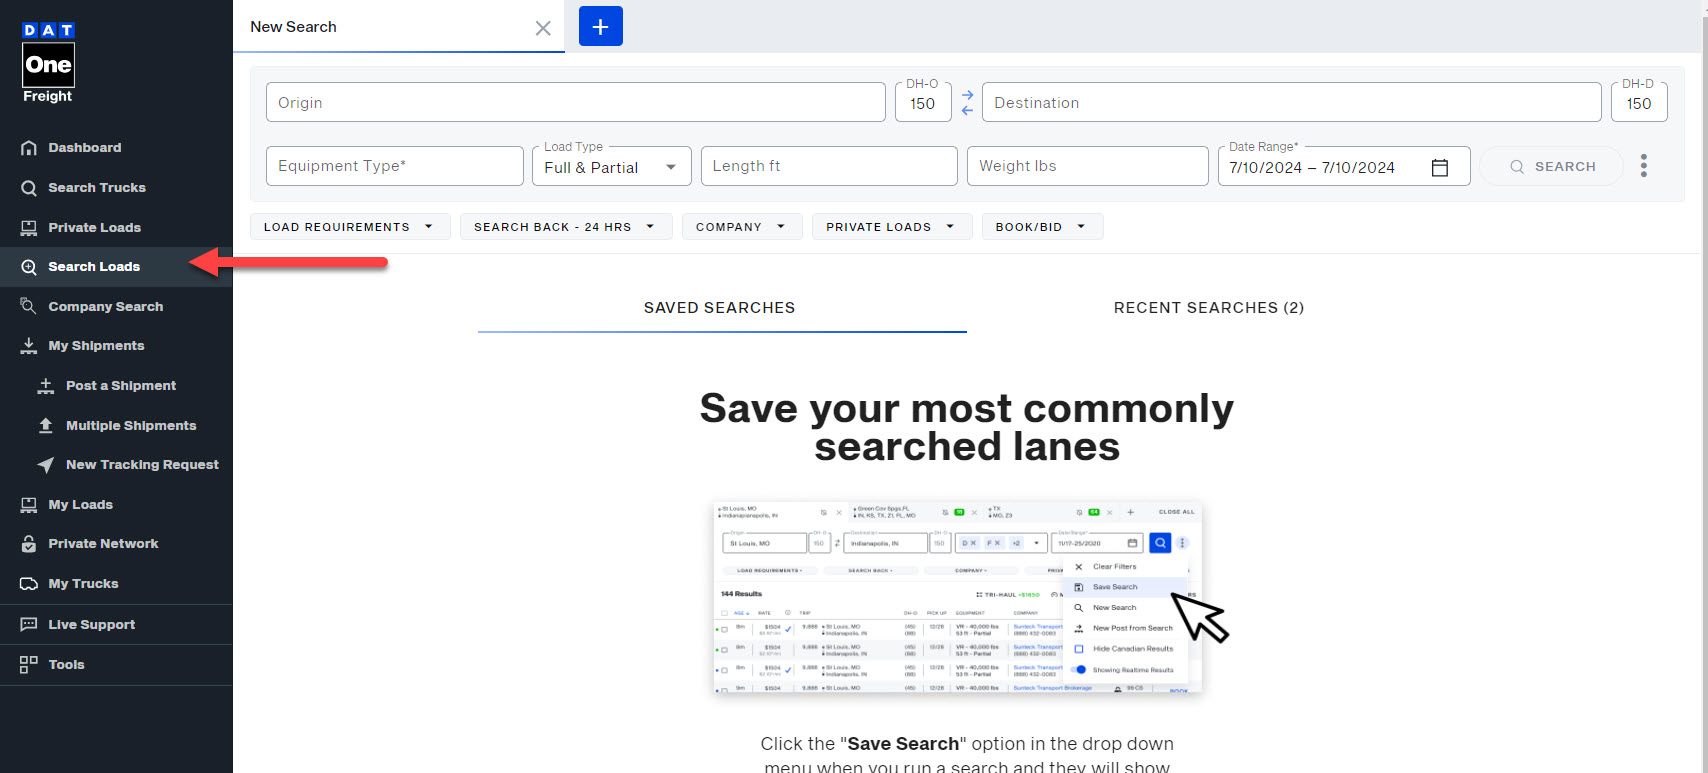Switch to RECENT SEARCHES (2) tab
The width and height of the screenshot is (1708, 773).
[1209, 308]
